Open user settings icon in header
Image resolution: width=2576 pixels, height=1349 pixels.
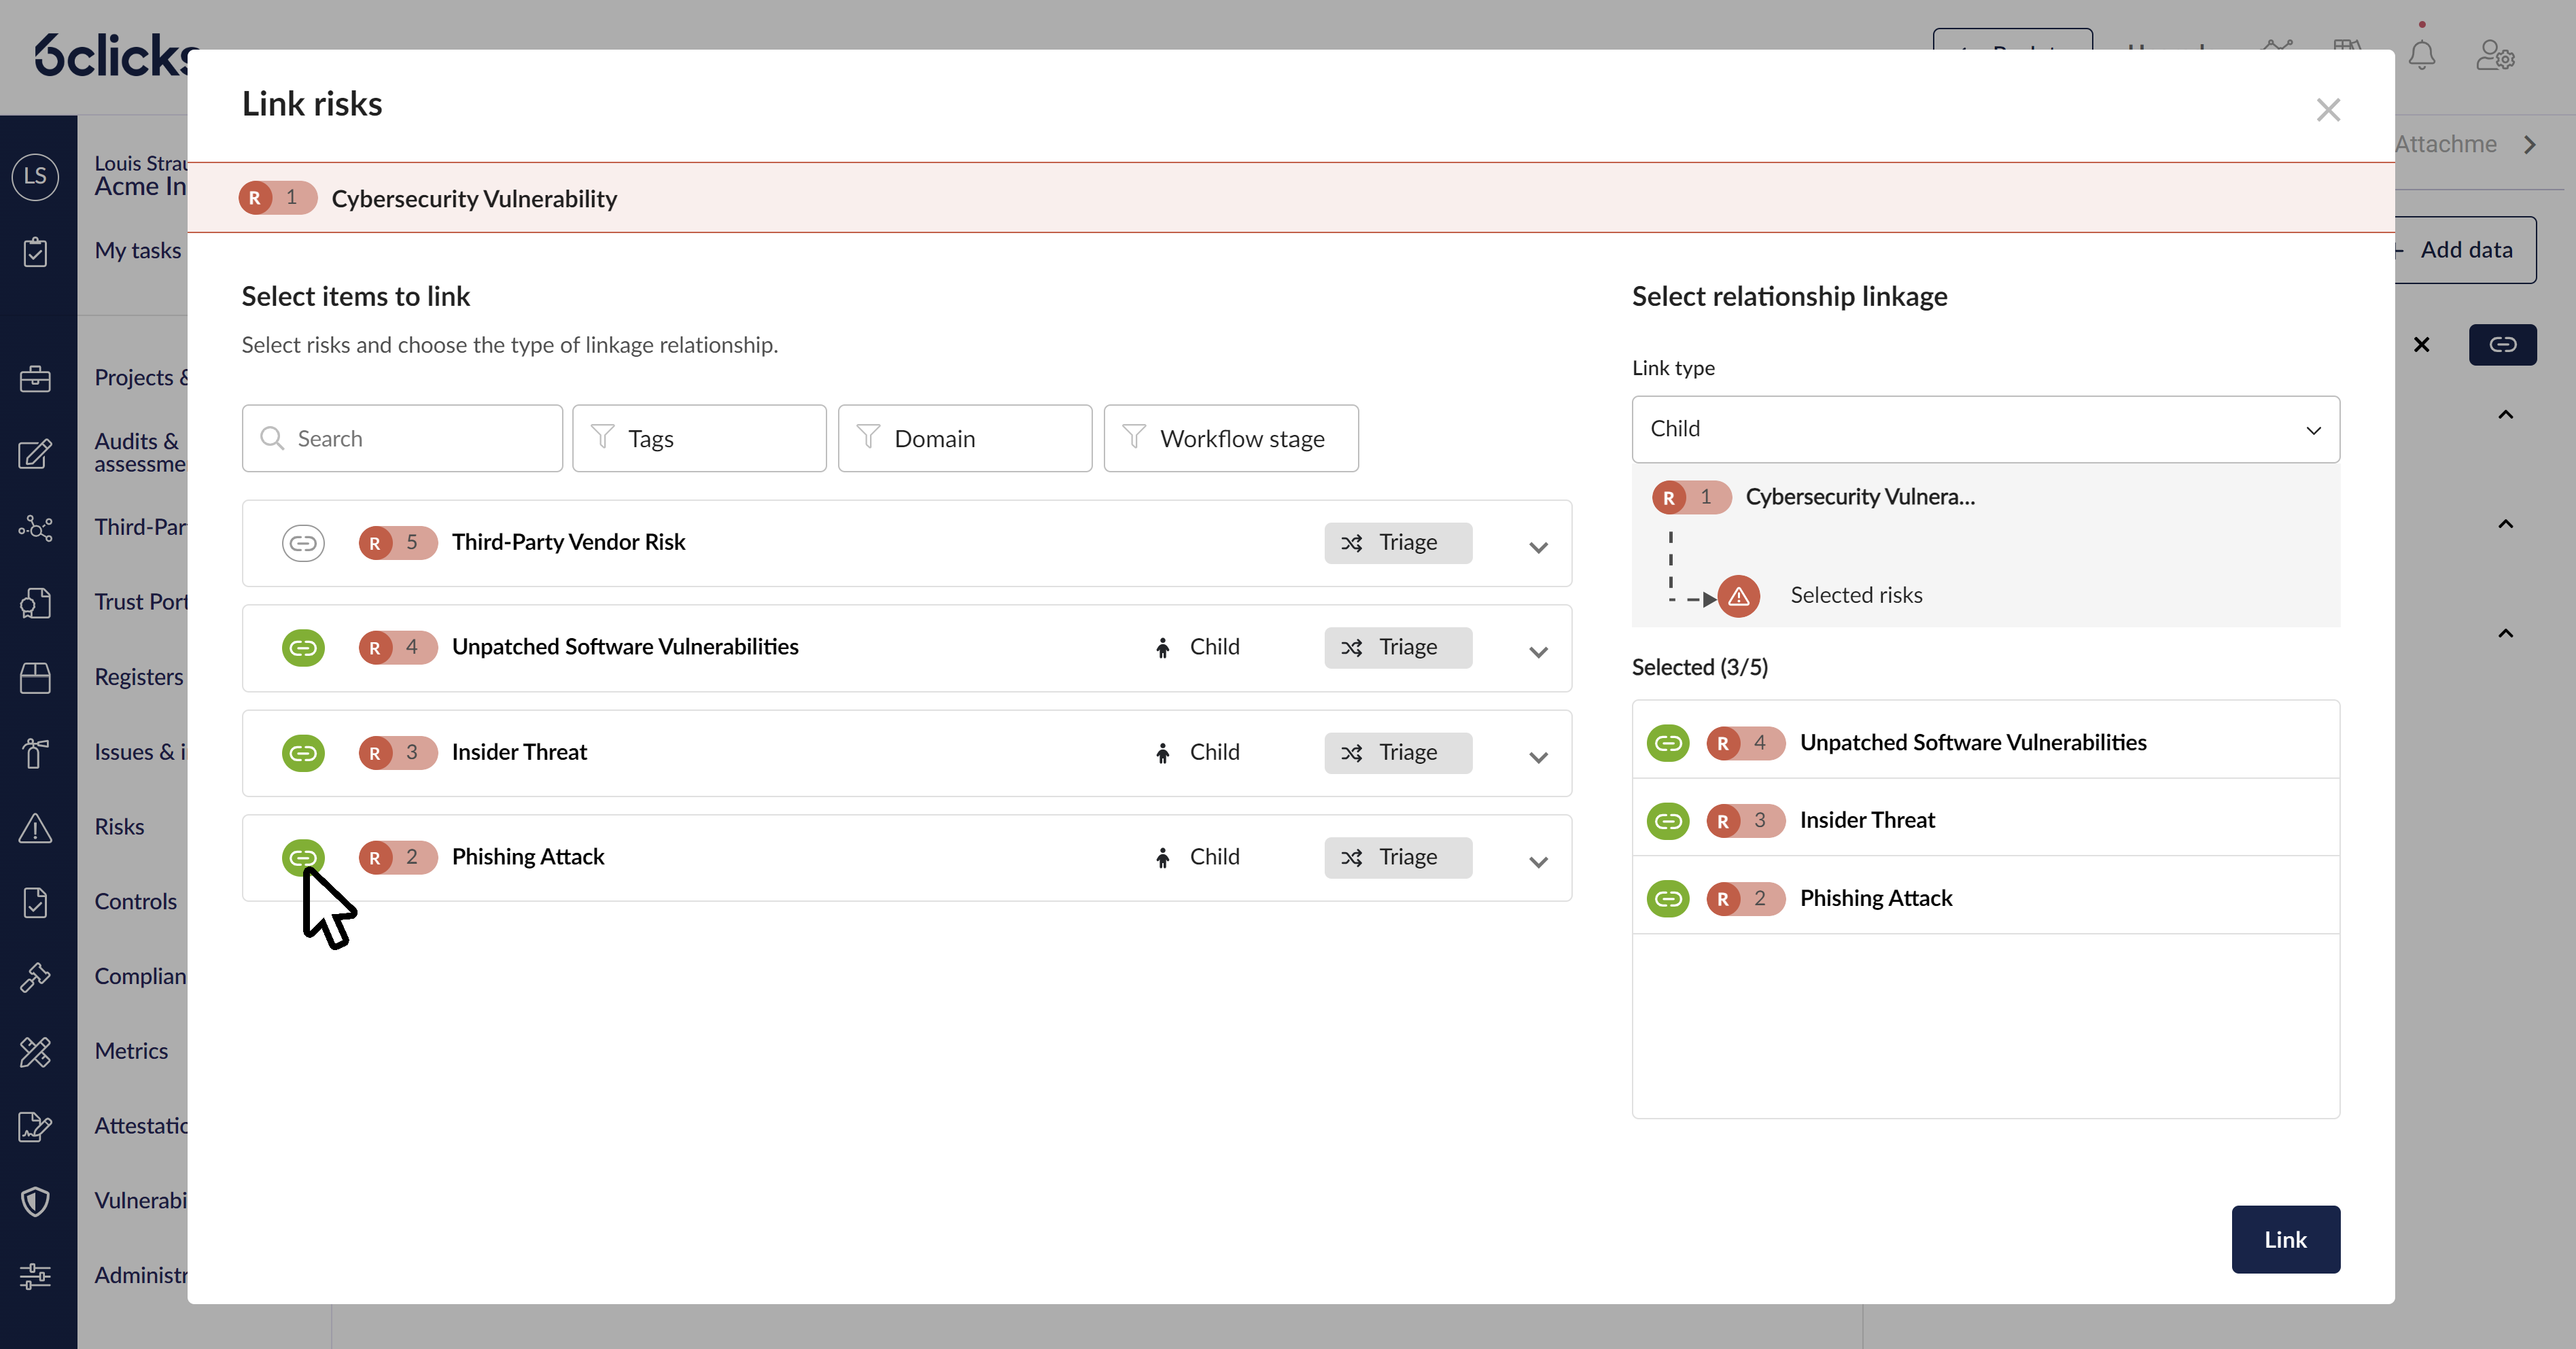coord(2495,55)
